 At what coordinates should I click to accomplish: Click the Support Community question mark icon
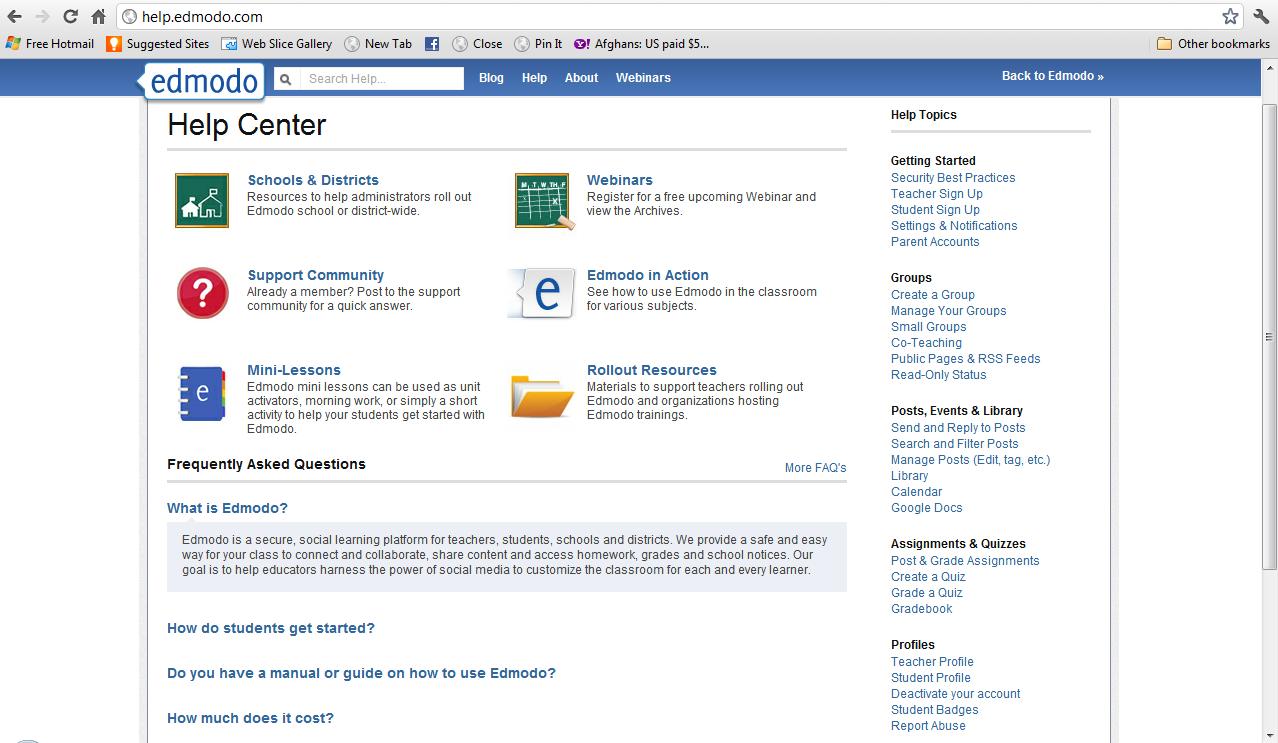click(x=203, y=292)
